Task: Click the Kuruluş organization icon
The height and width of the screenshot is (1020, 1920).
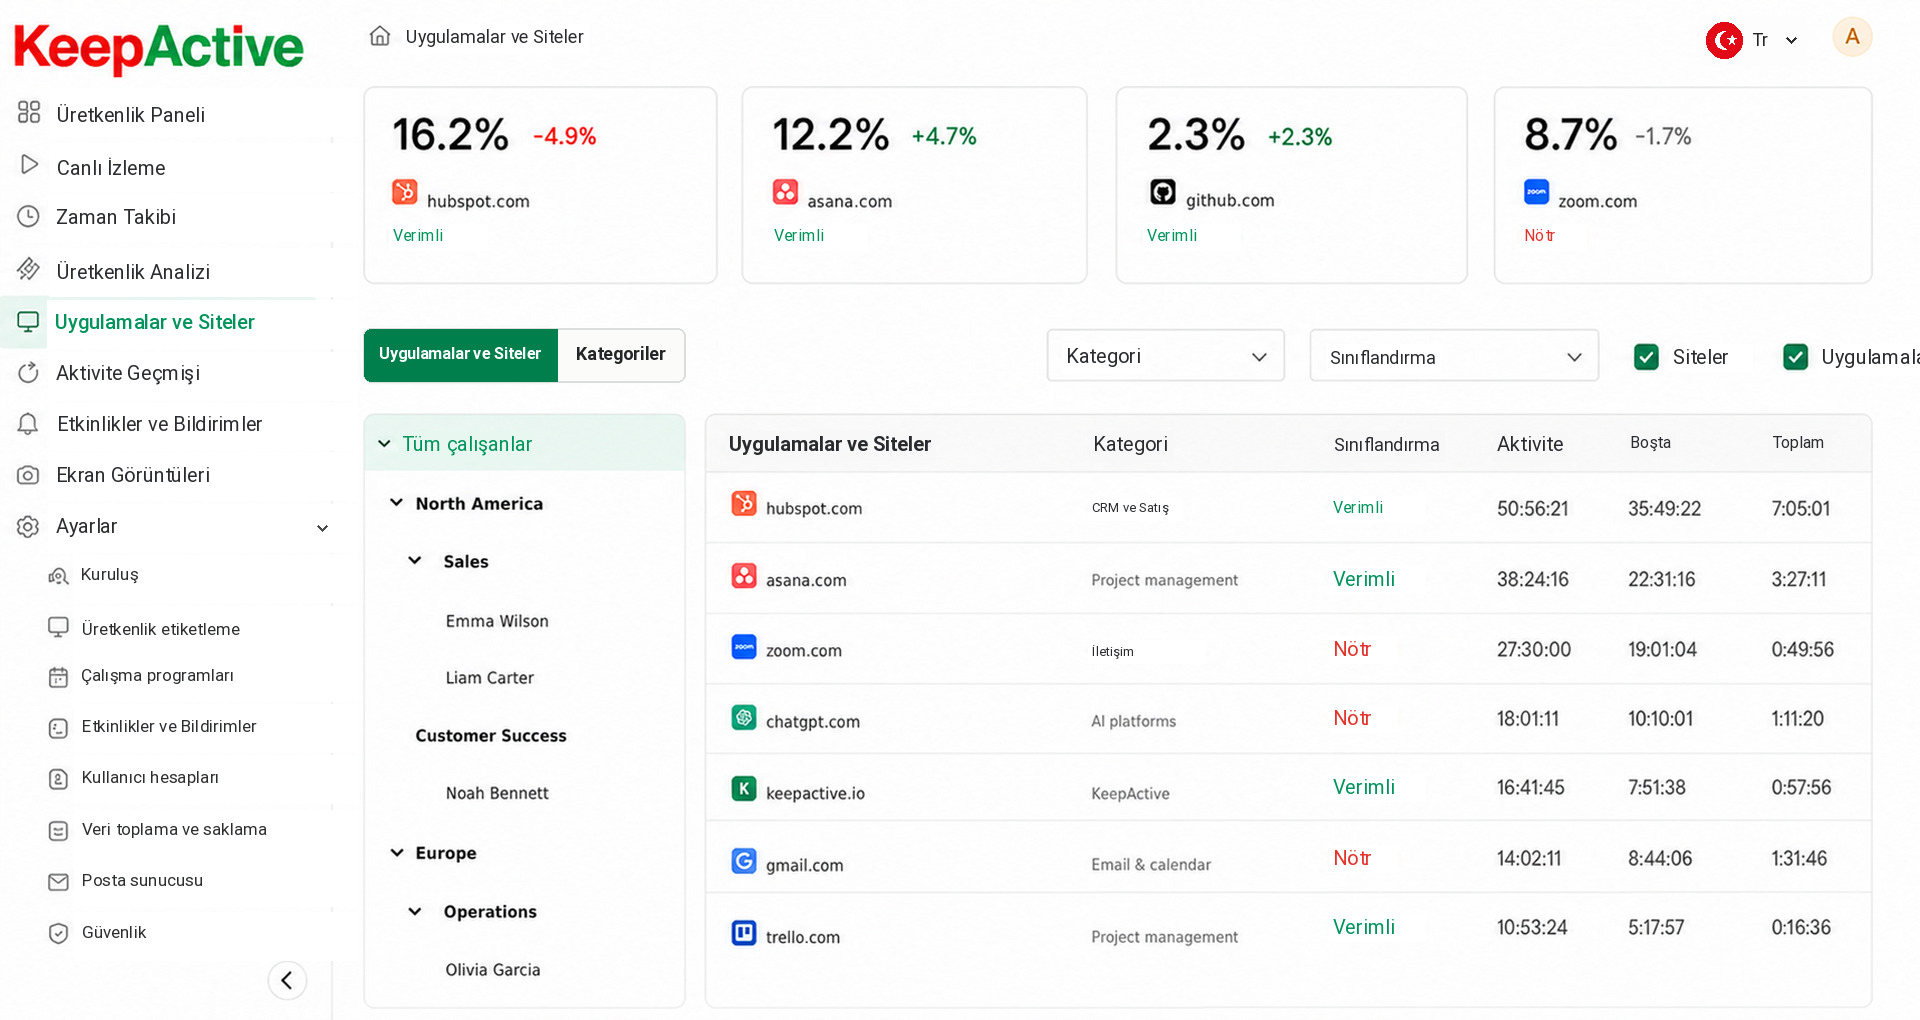Action: (59, 575)
